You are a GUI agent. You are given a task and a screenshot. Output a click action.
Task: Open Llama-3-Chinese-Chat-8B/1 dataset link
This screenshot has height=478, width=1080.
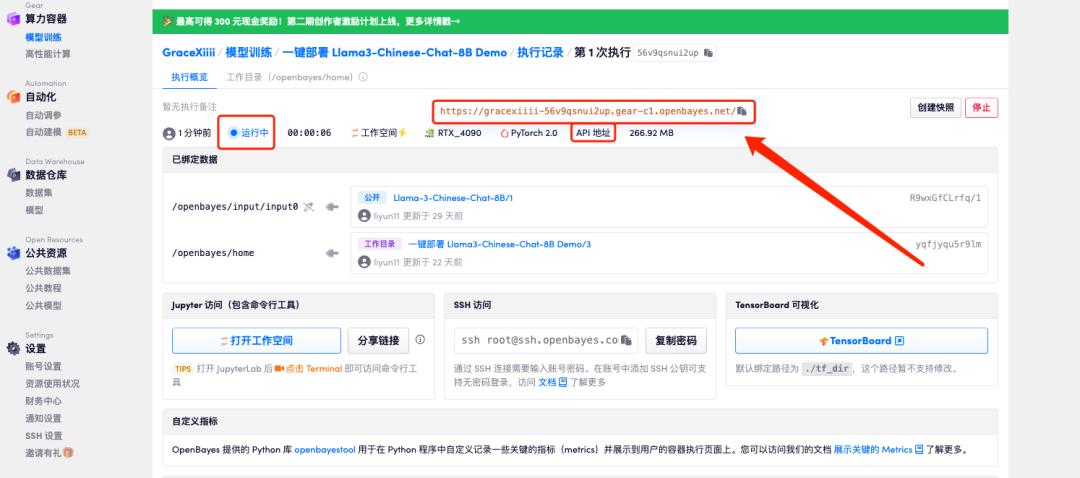click(453, 198)
